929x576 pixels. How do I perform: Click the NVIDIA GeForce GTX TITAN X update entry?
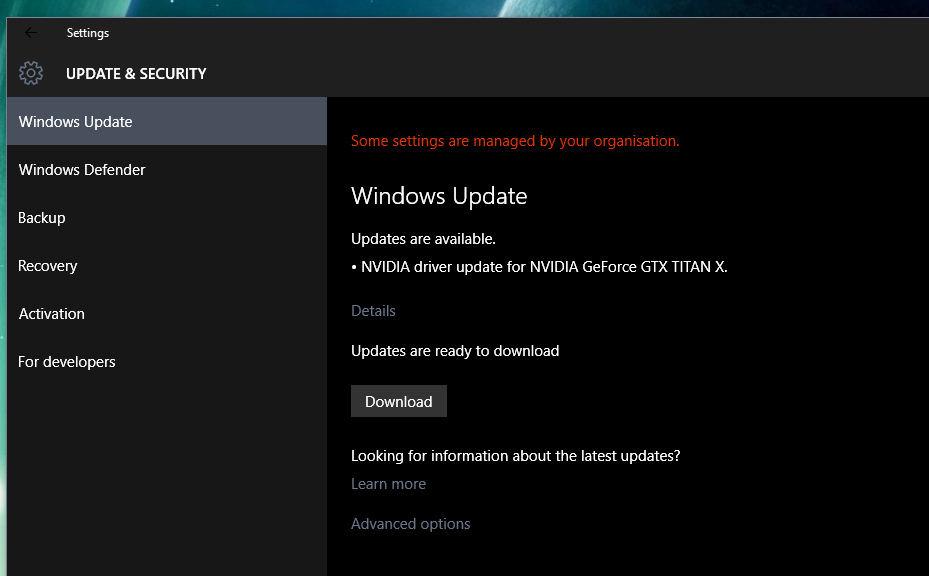point(539,267)
